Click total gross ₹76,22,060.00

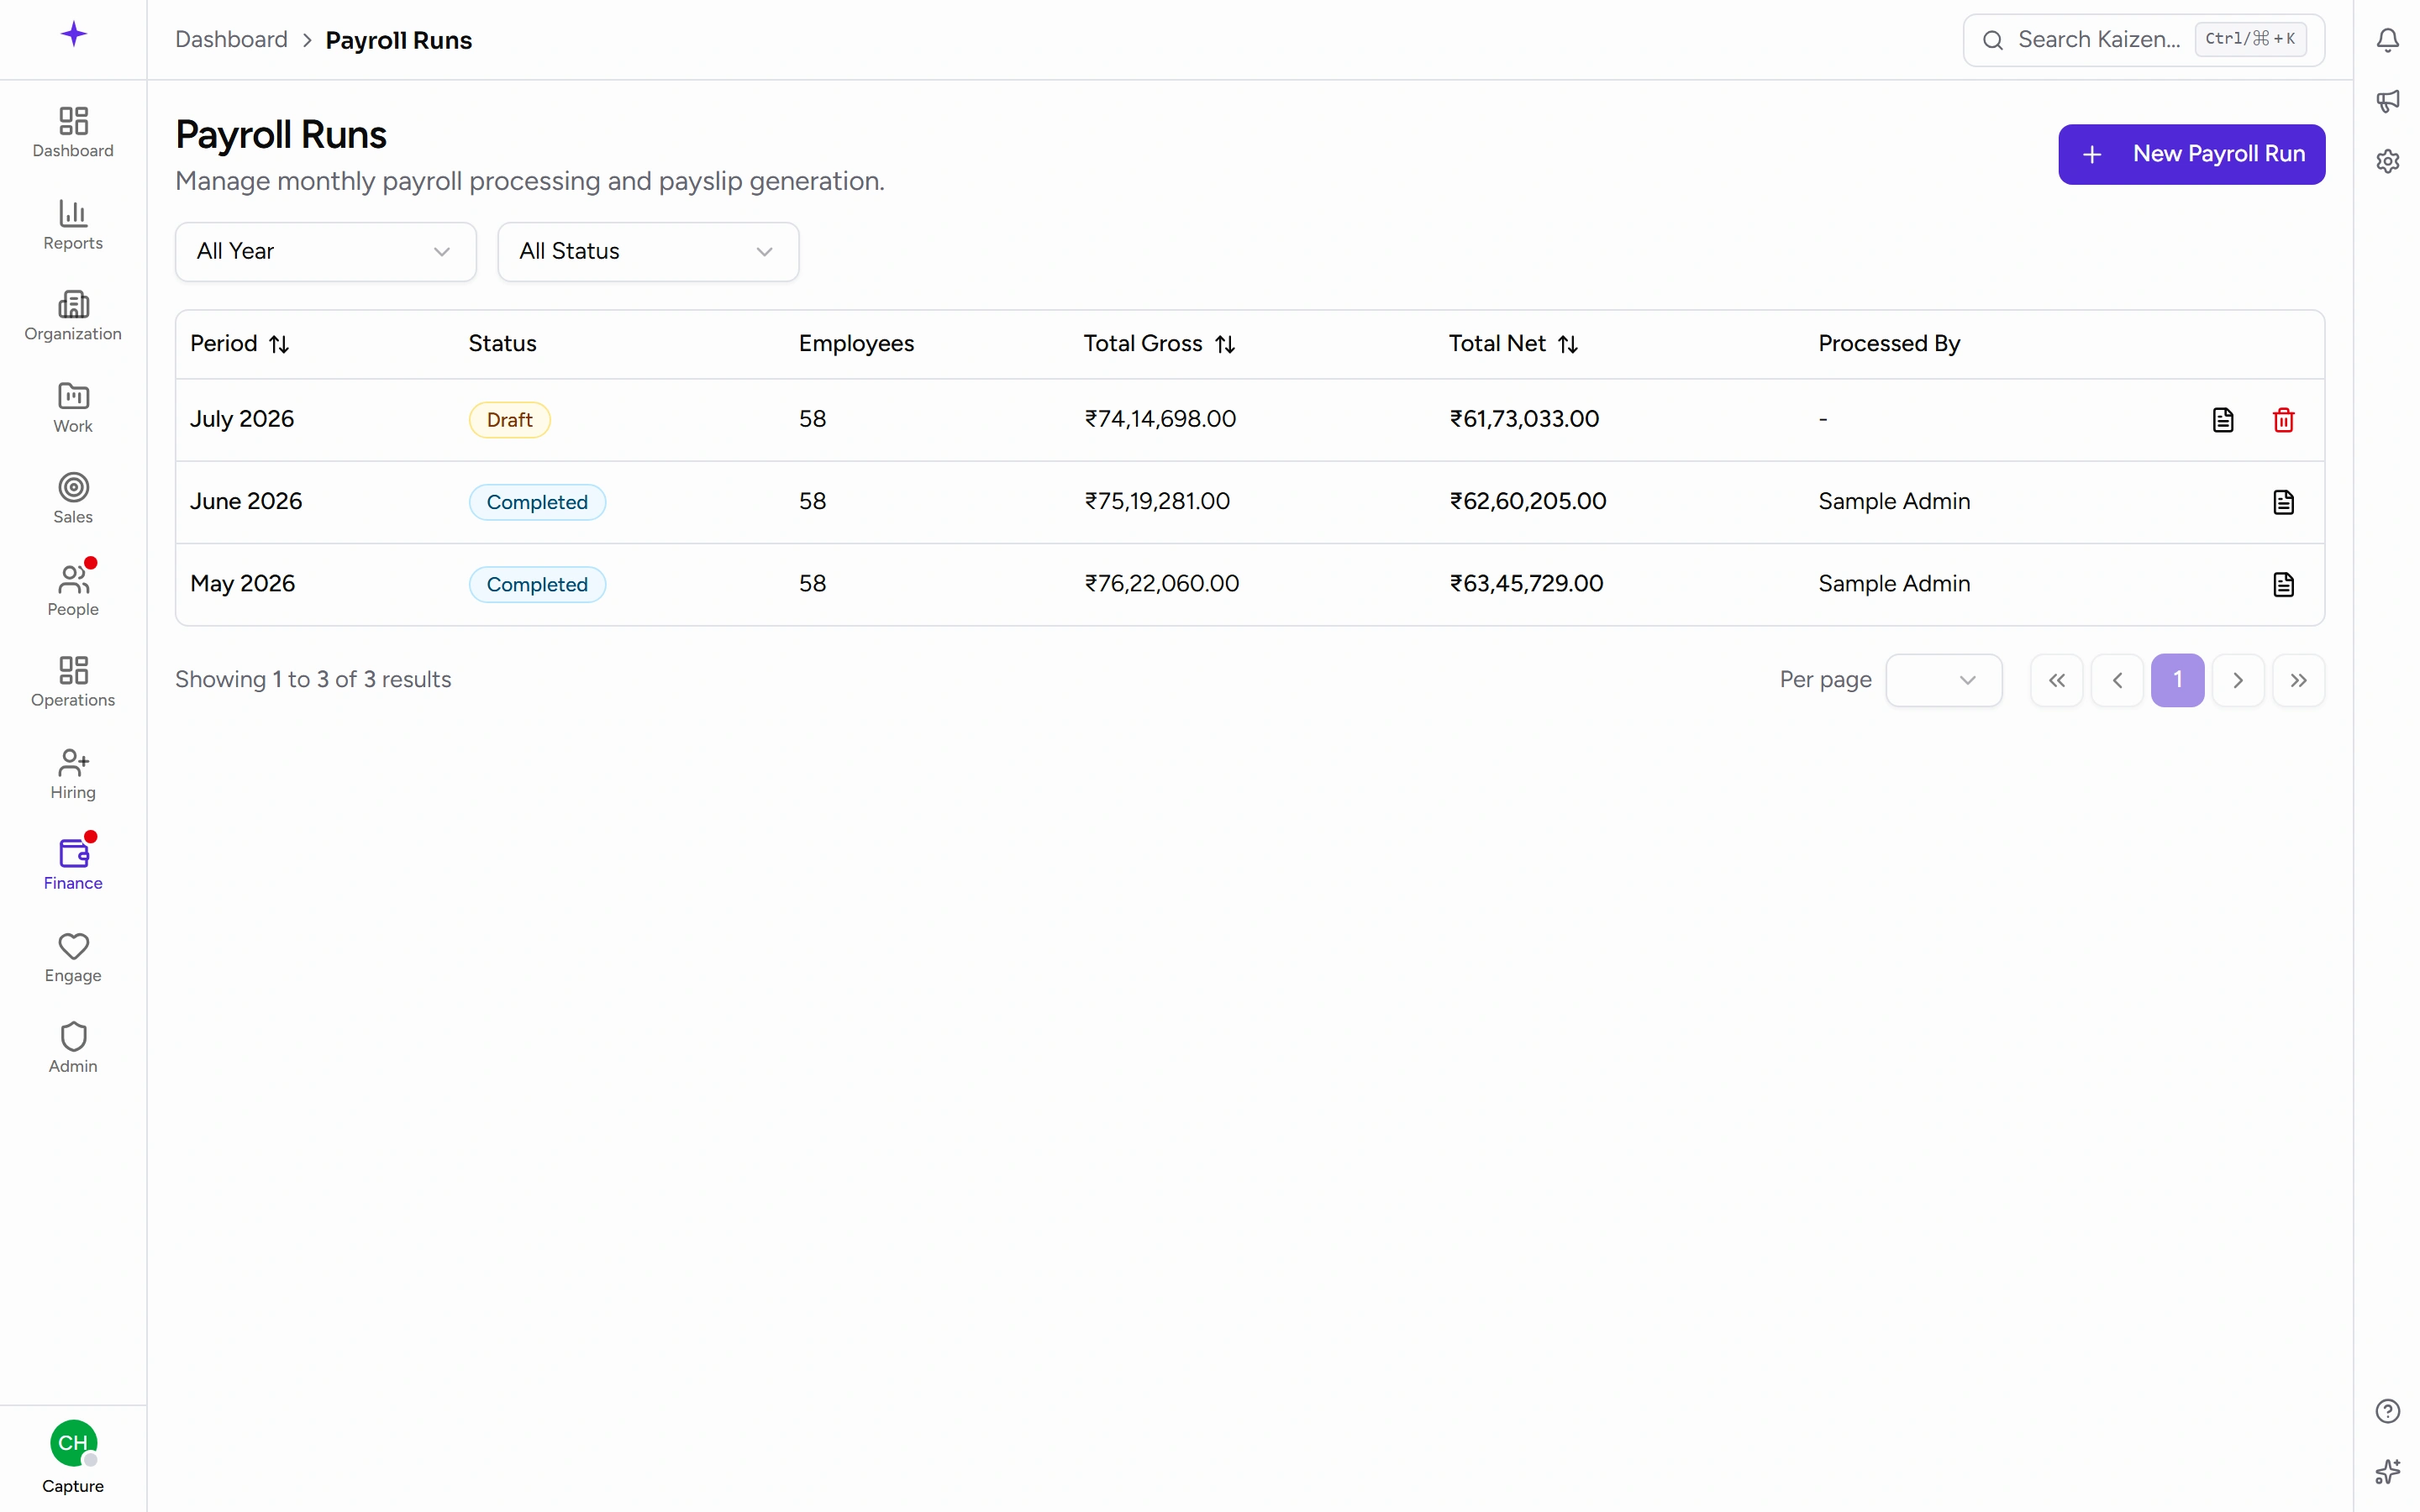click(1162, 583)
